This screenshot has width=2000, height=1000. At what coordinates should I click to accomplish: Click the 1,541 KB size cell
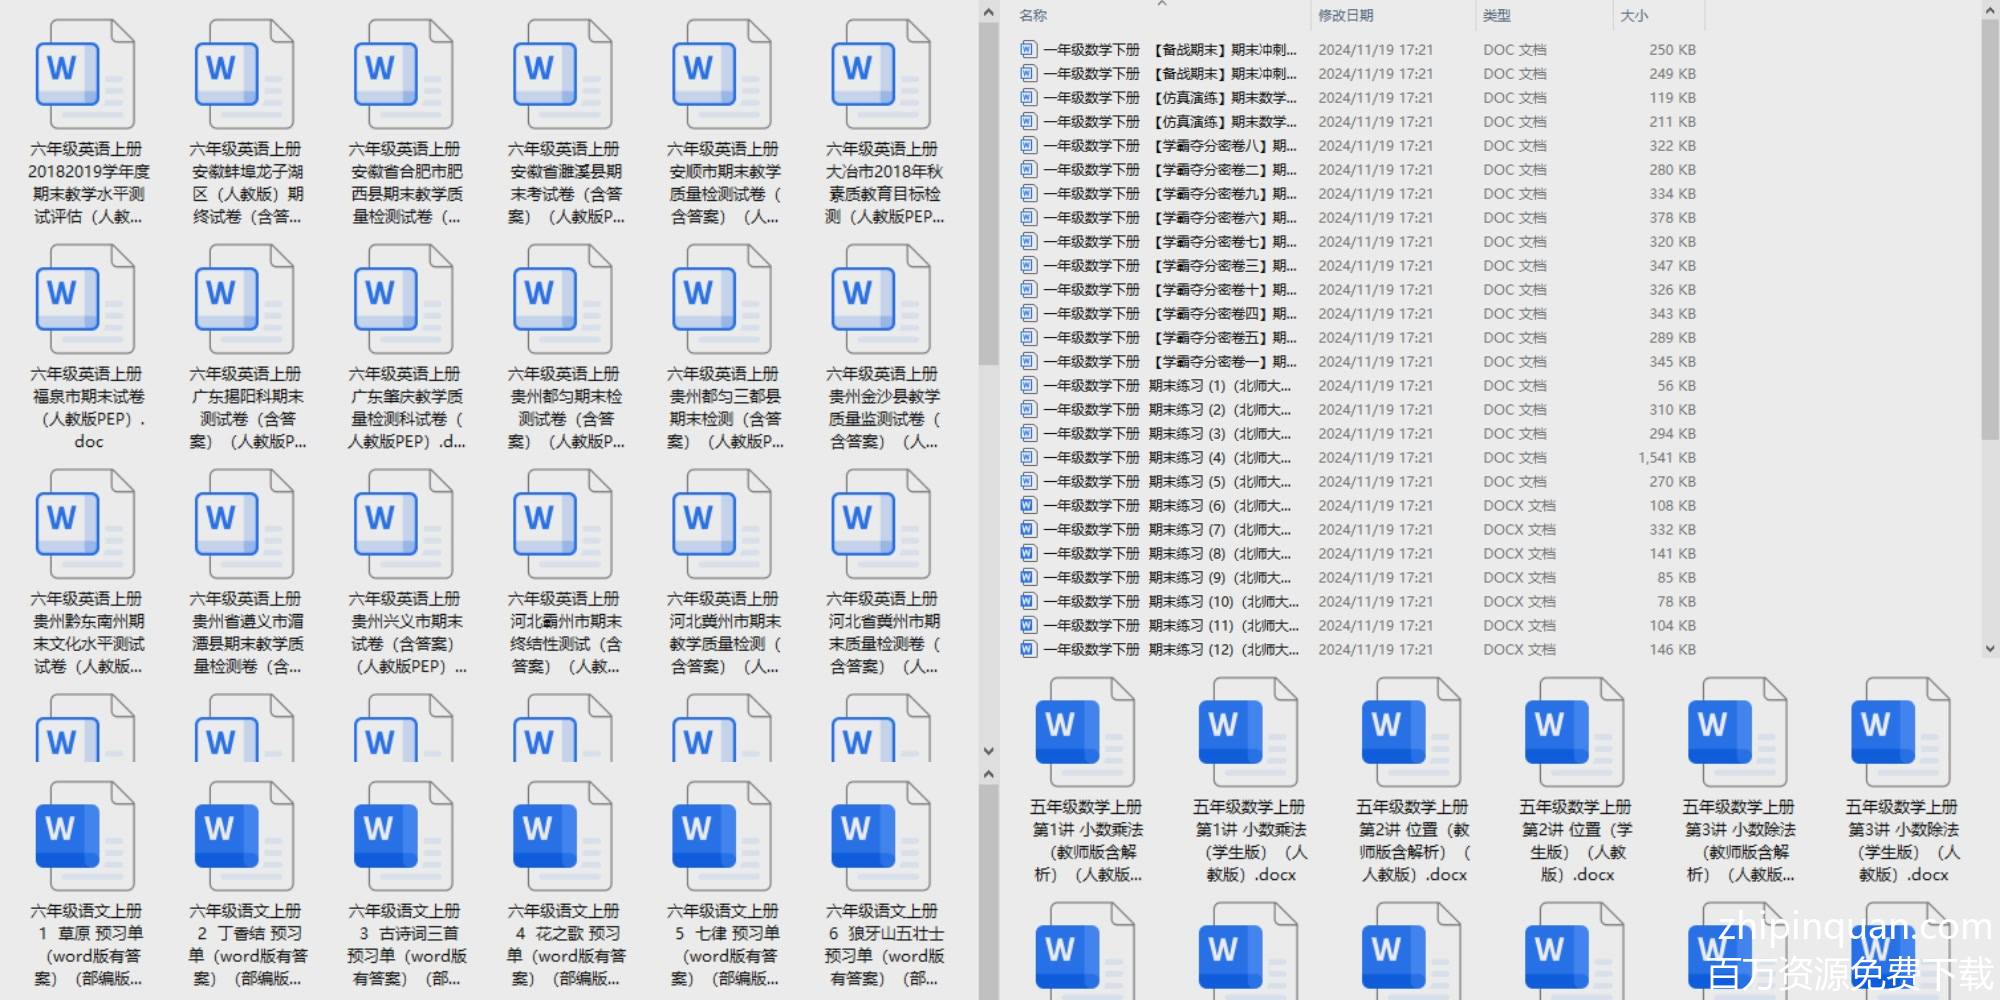1667,457
